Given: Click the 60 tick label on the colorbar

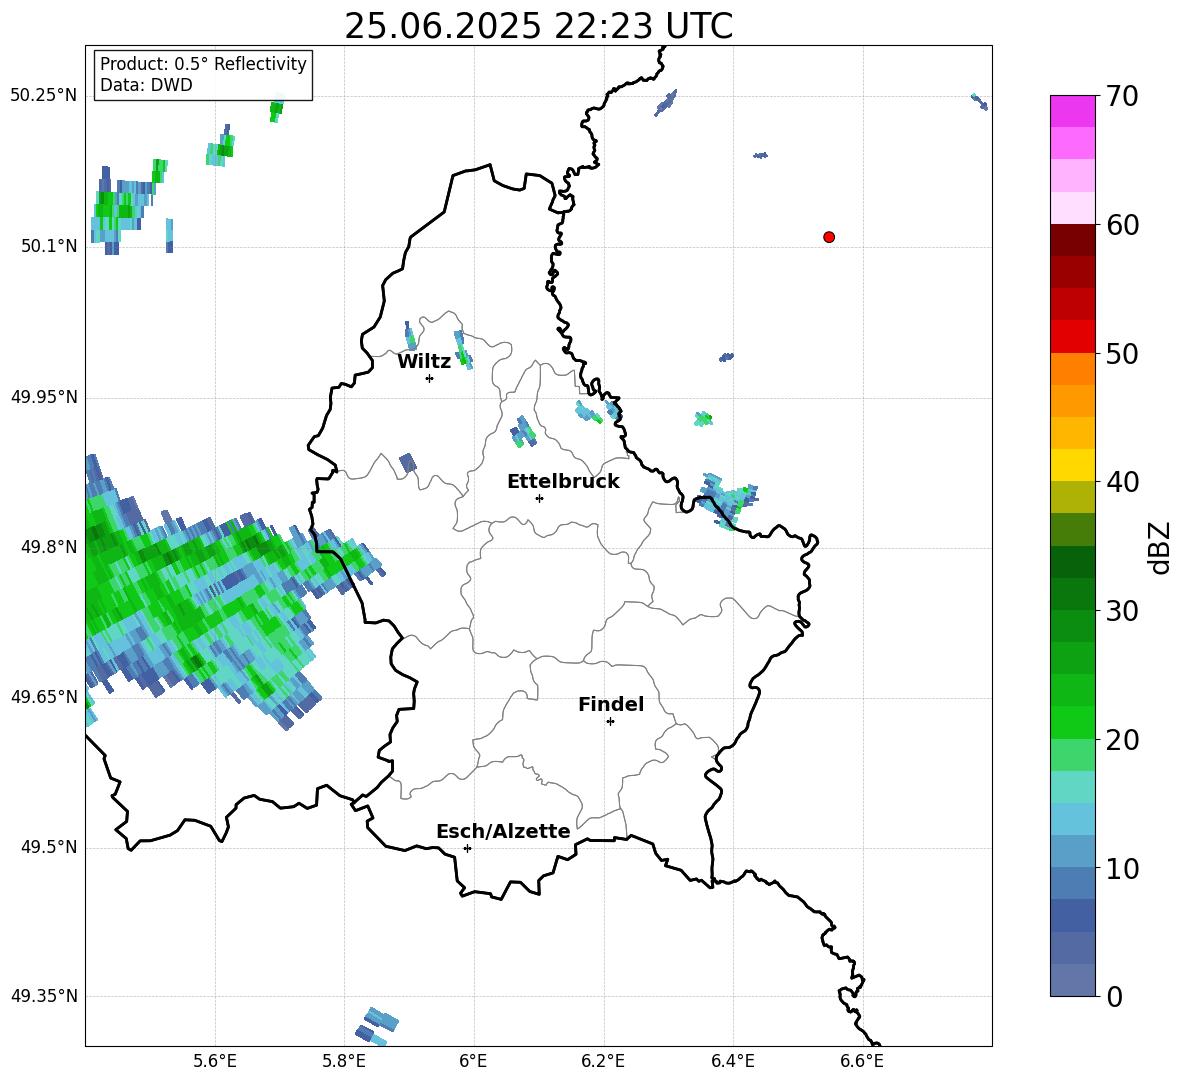Looking at the screenshot, I should tap(1122, 225).
